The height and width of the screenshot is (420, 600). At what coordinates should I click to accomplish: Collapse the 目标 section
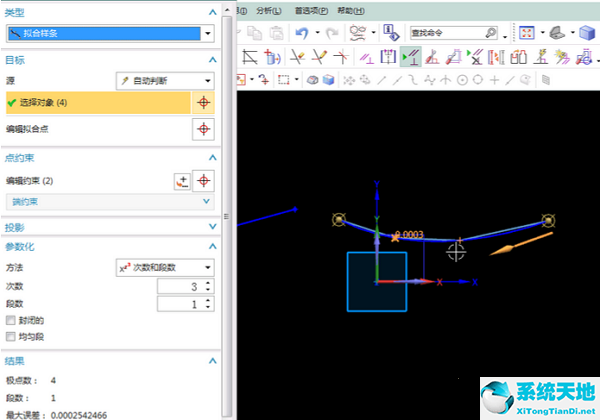tap(213, 60)
